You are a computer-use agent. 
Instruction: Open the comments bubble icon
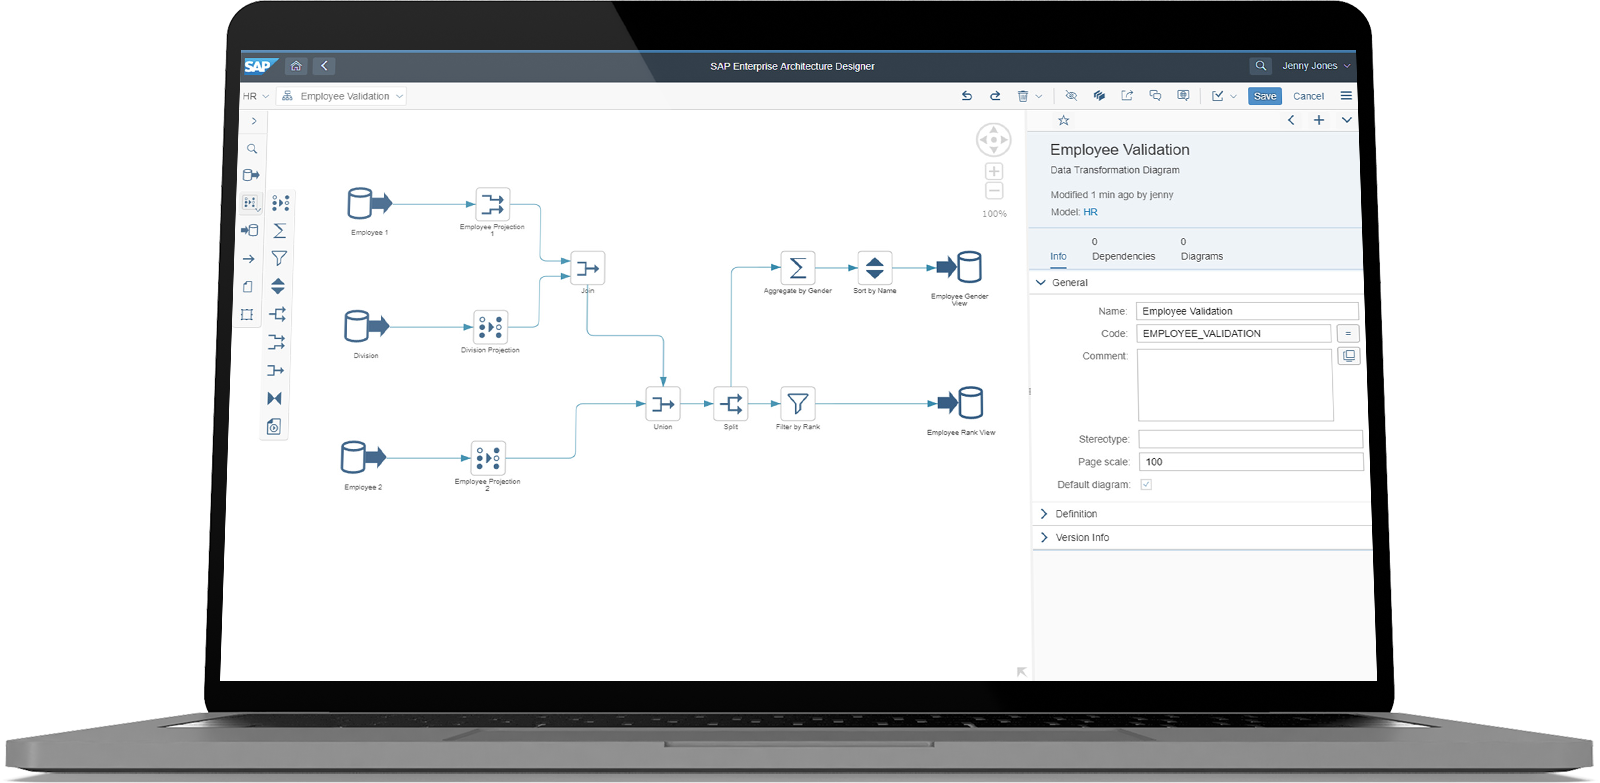tap(1155, 96)
